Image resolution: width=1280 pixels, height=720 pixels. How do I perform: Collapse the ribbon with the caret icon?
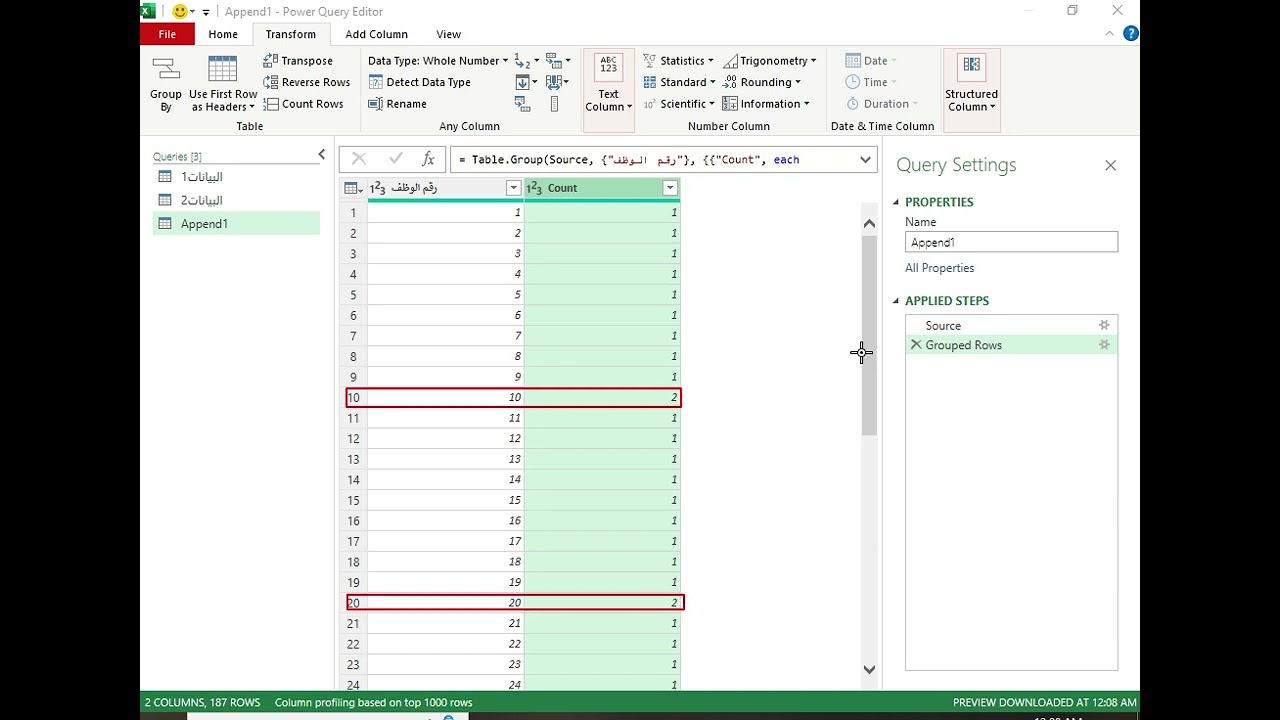click(x=1109, y=34)
